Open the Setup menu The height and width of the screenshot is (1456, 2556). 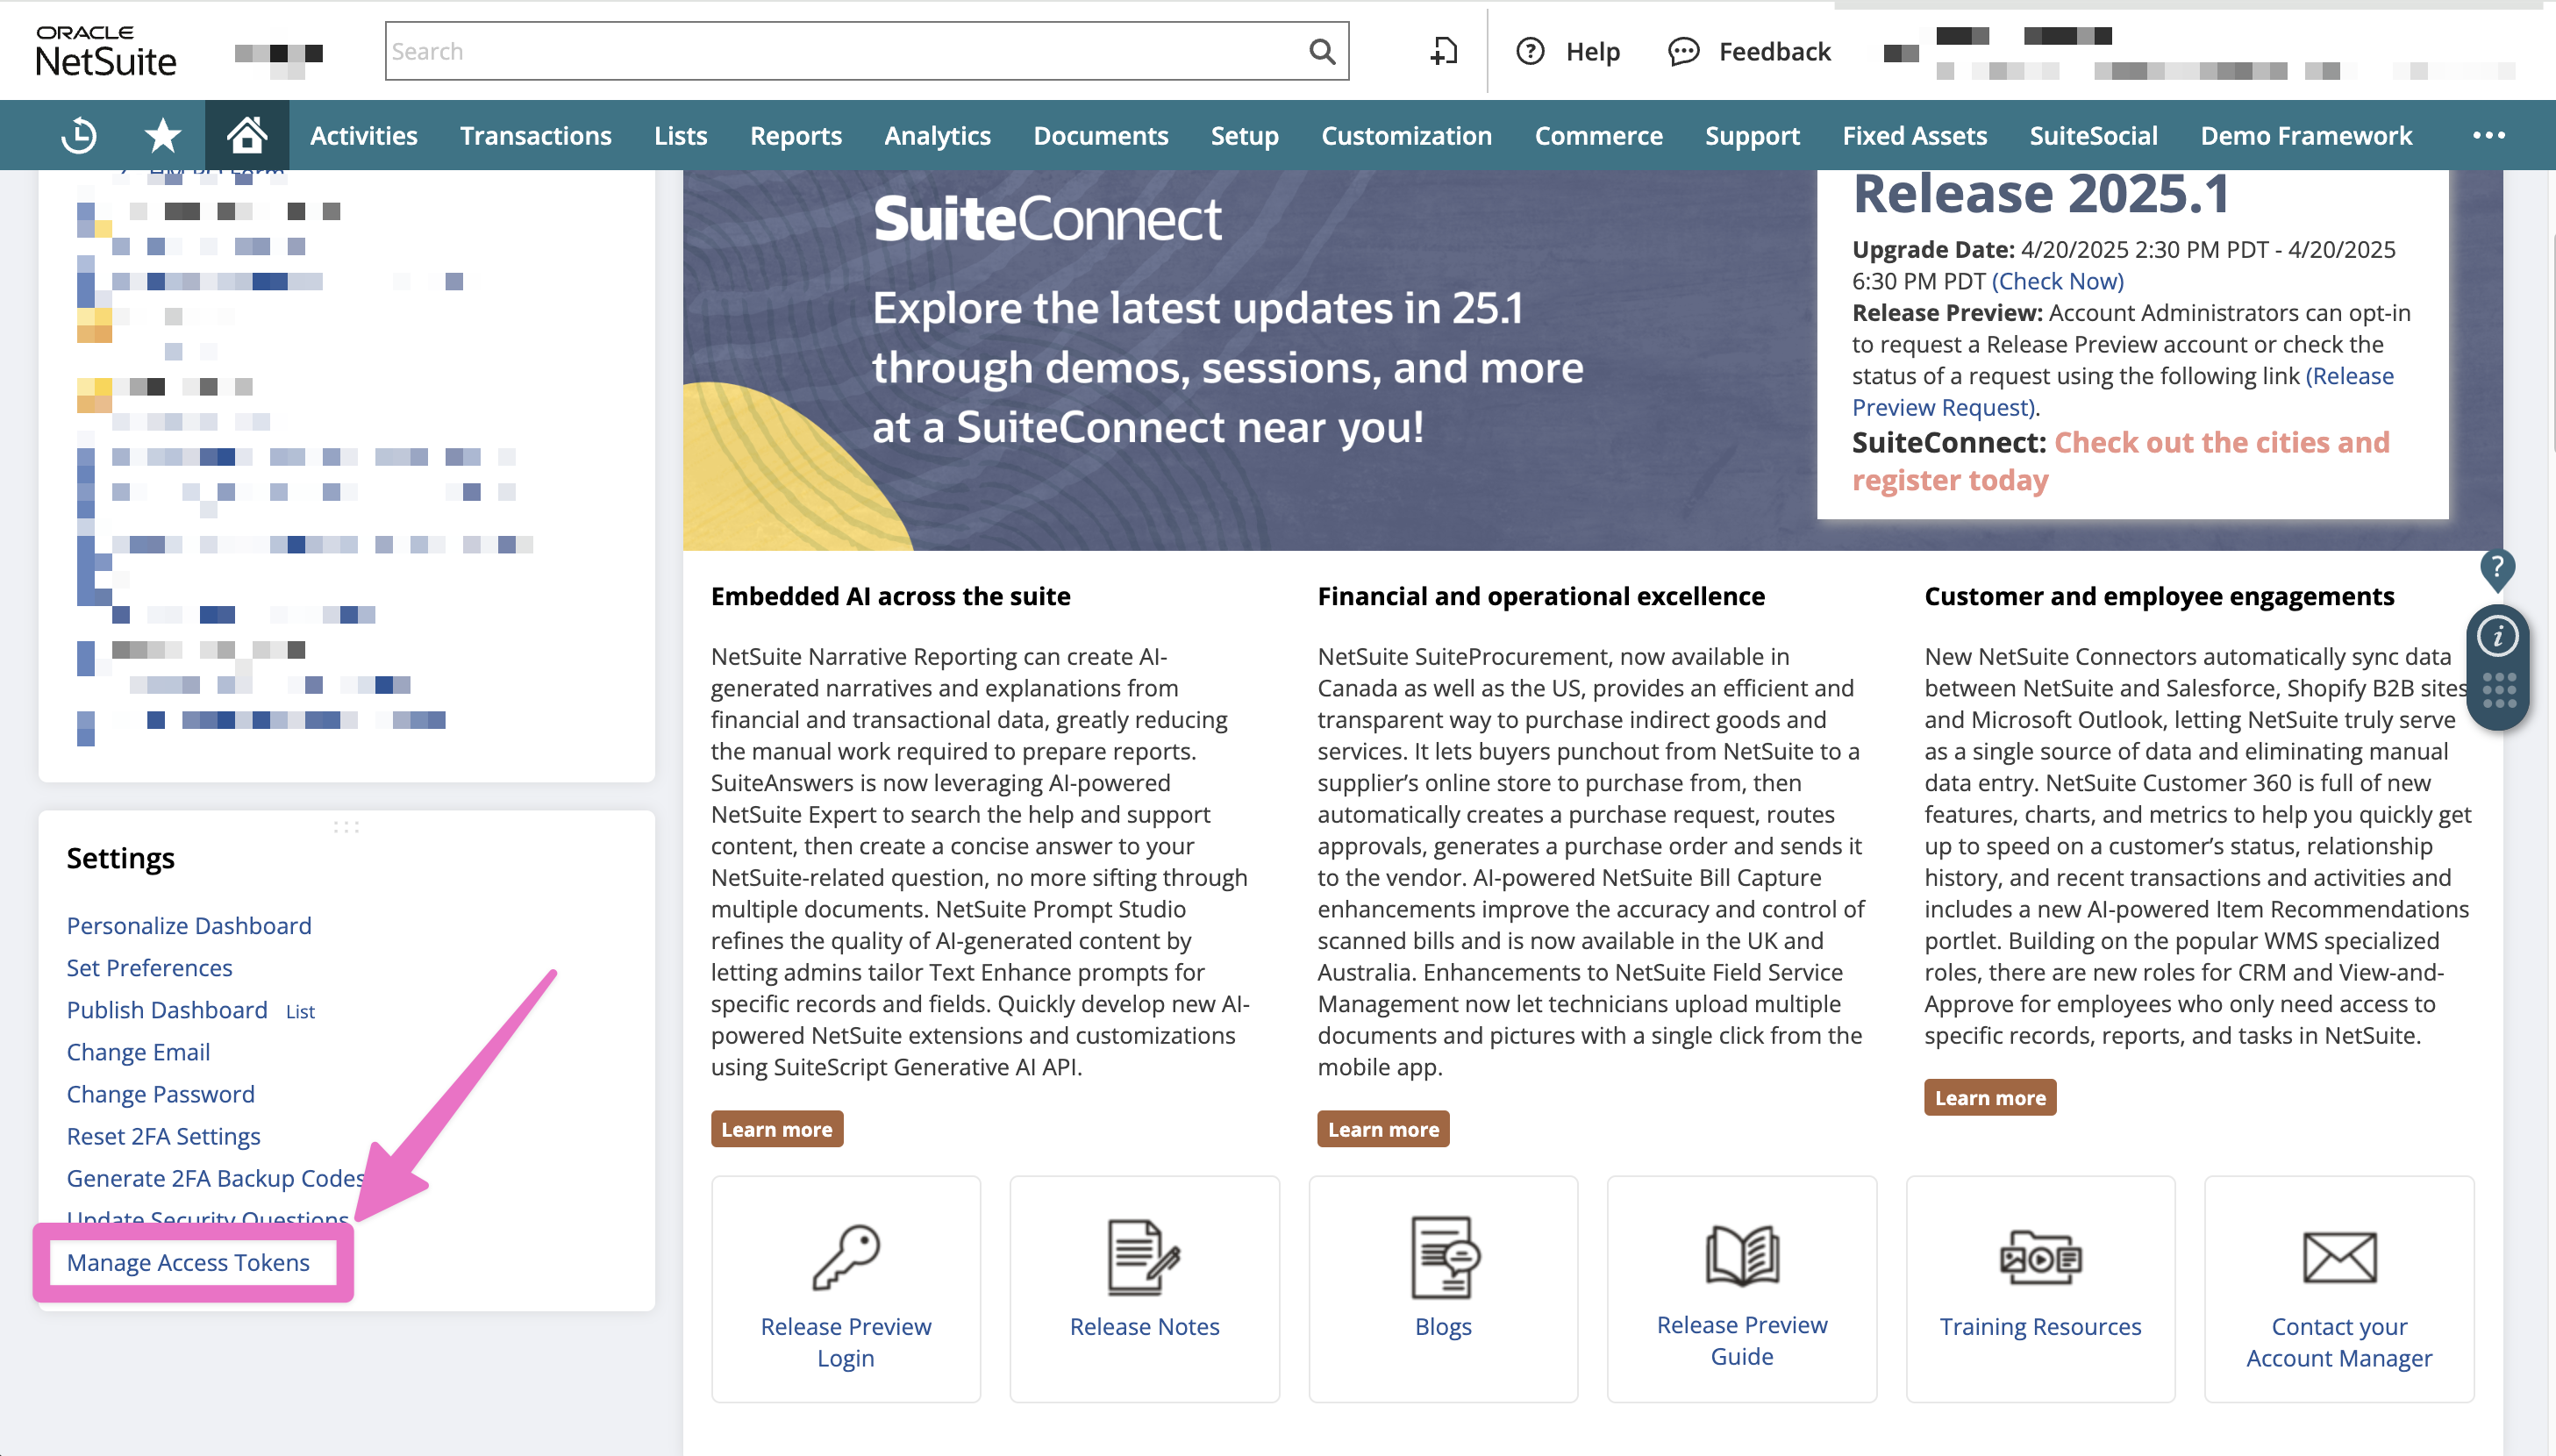pos(1244,135)
